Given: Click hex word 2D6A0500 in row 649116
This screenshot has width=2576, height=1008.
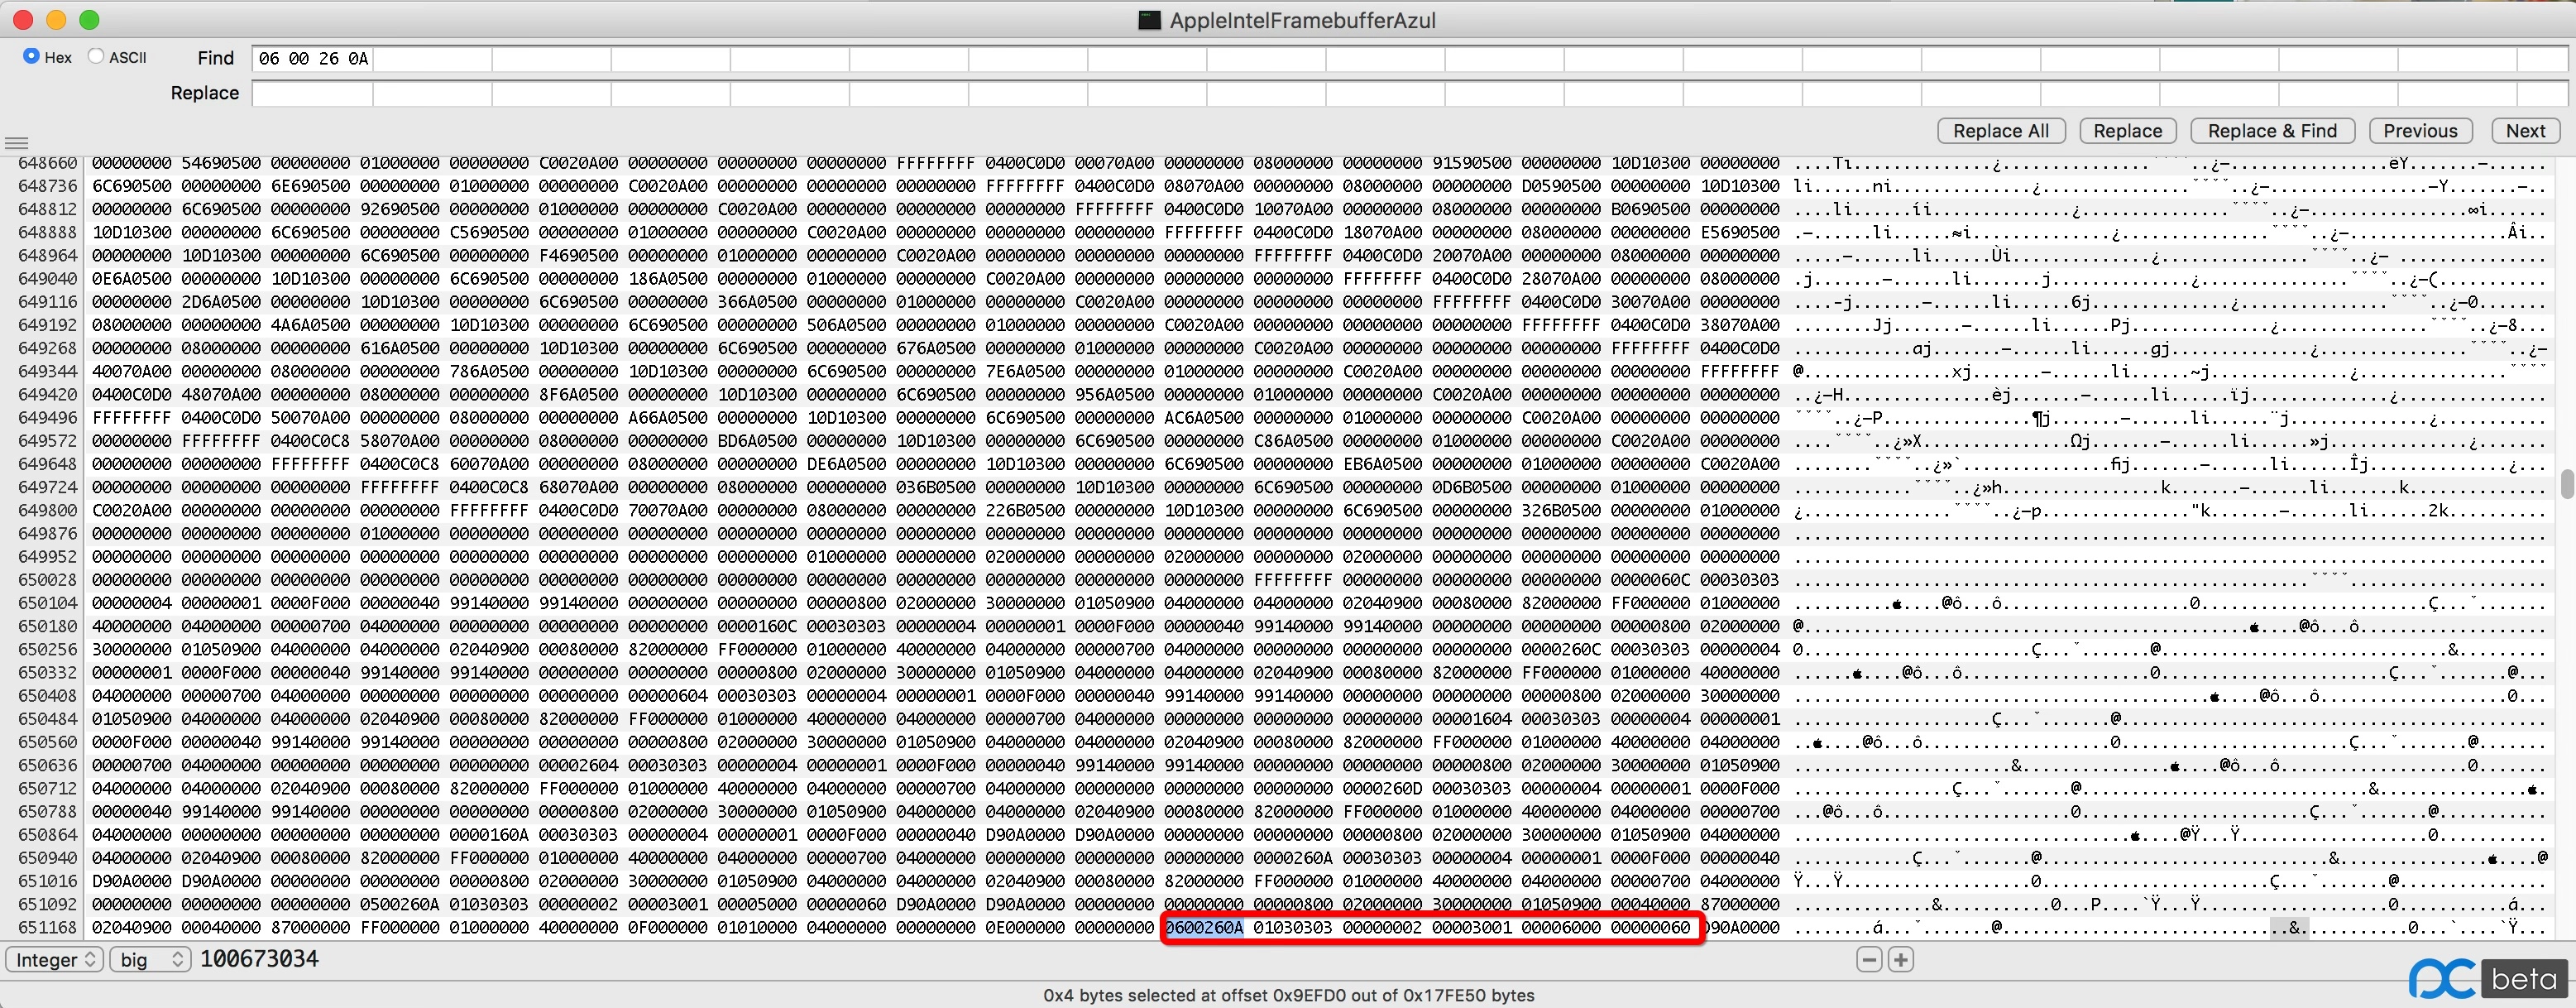Looking at the screenshot, I should click(221, 302).
